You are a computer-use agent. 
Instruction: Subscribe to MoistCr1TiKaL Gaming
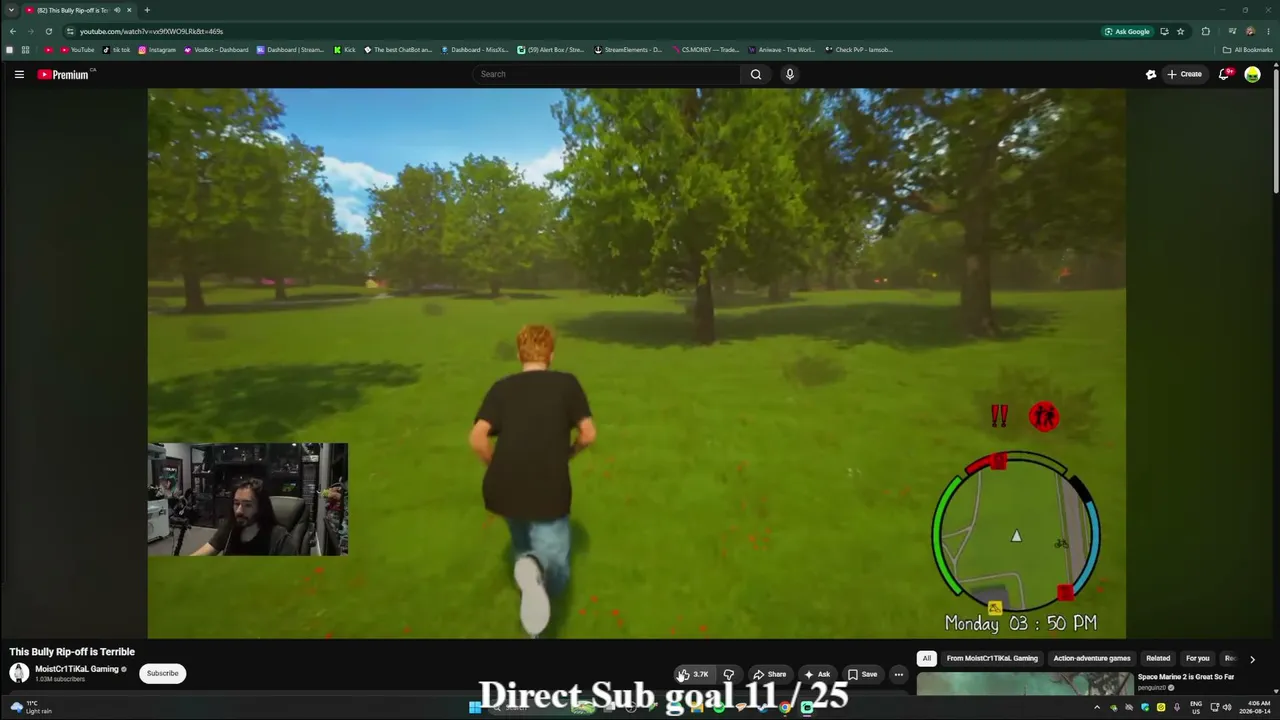click(x=162, y=673)
